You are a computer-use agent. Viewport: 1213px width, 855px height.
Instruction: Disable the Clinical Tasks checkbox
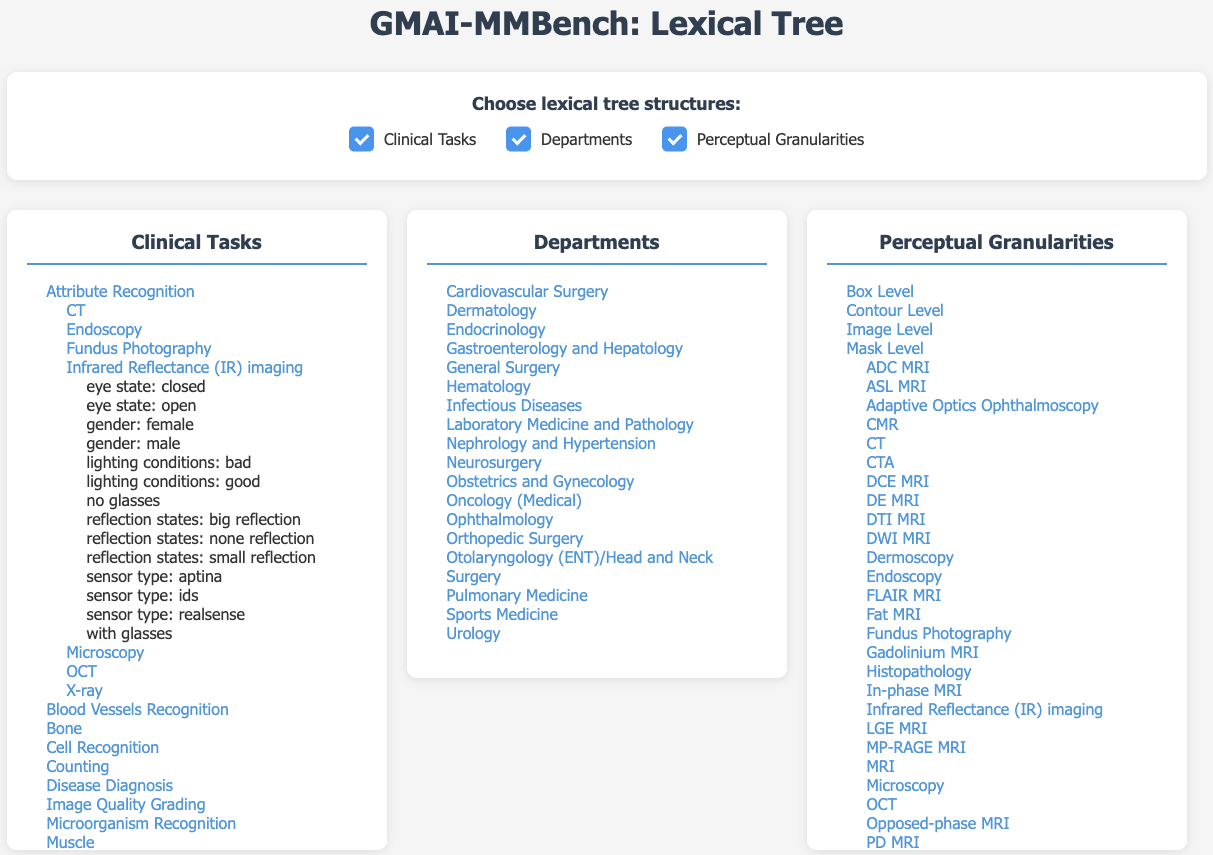pos(361,139)
